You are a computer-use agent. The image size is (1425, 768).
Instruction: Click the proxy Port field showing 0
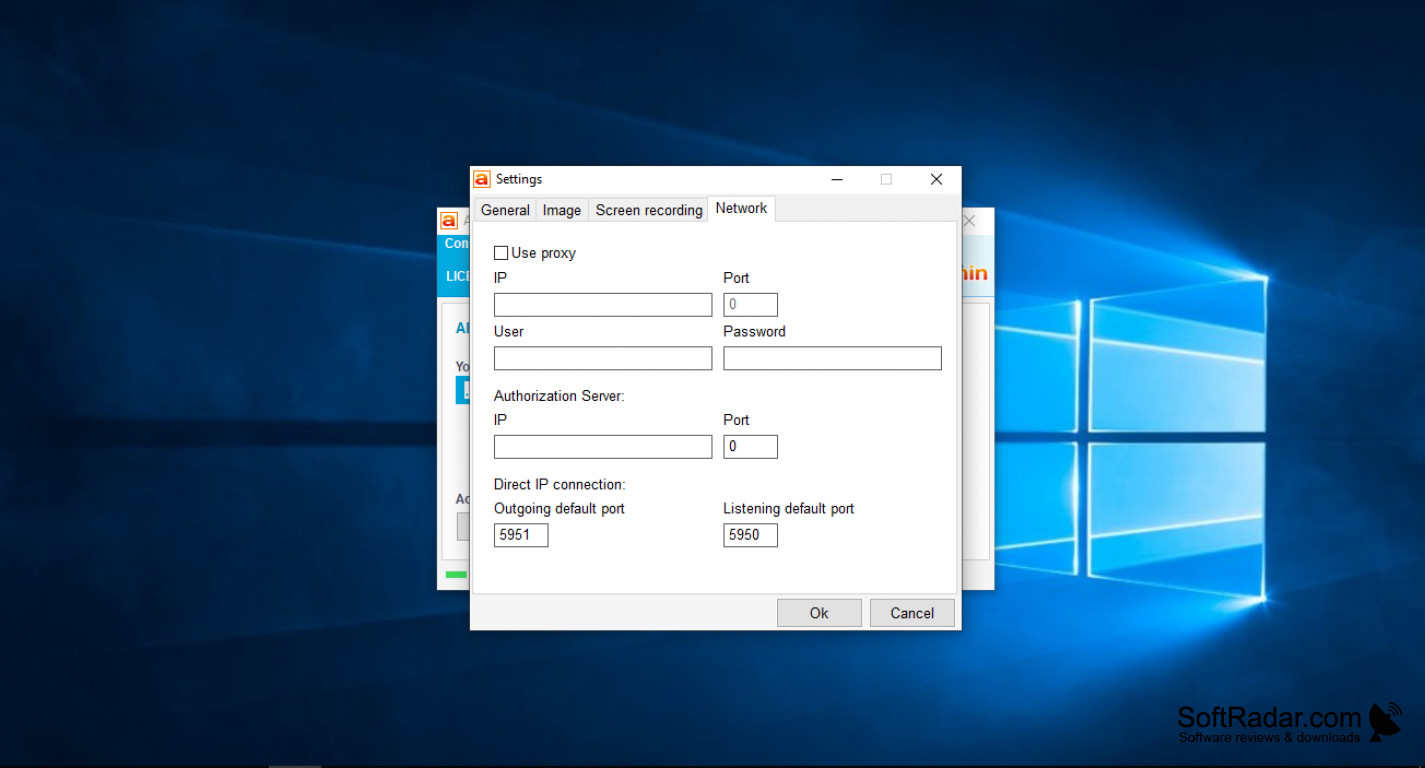coord(750,304)
